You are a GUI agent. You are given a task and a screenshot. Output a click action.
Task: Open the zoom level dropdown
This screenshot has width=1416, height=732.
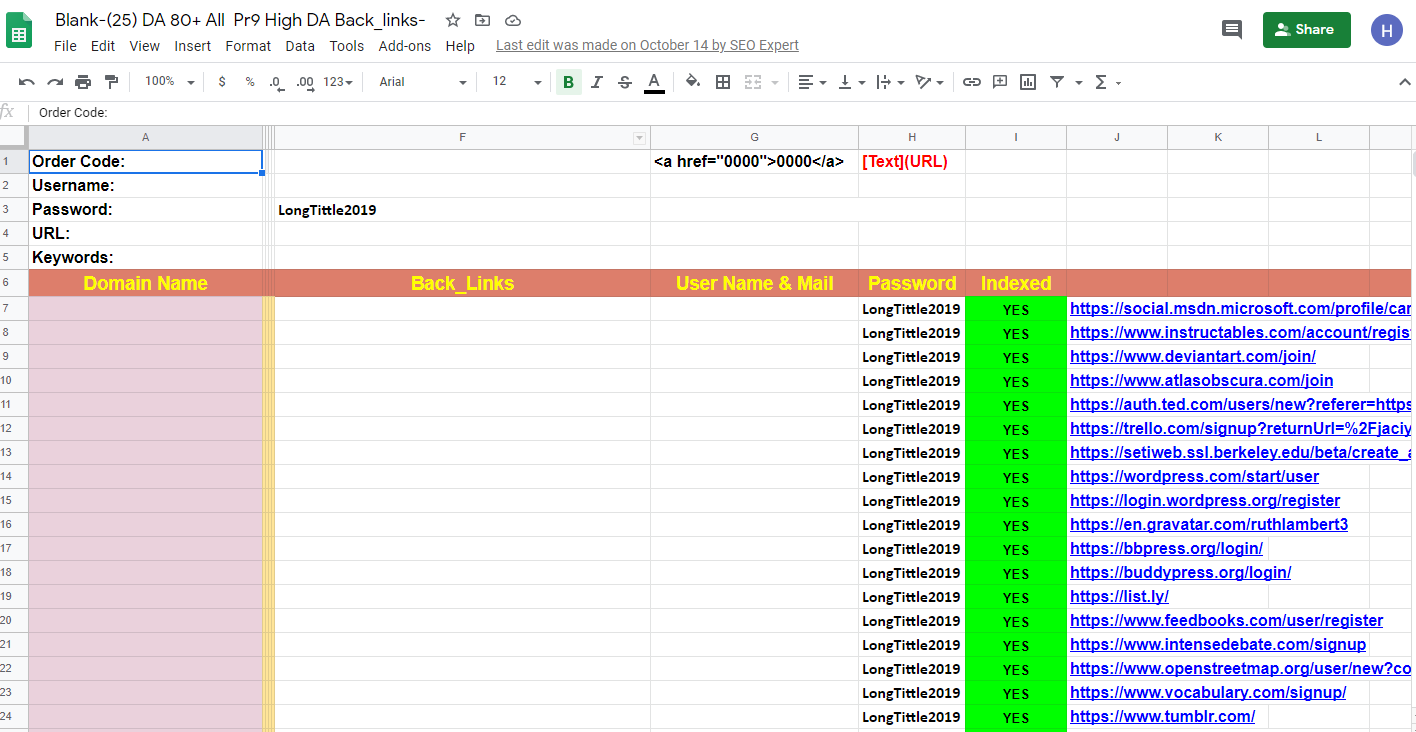coord(165,81)
